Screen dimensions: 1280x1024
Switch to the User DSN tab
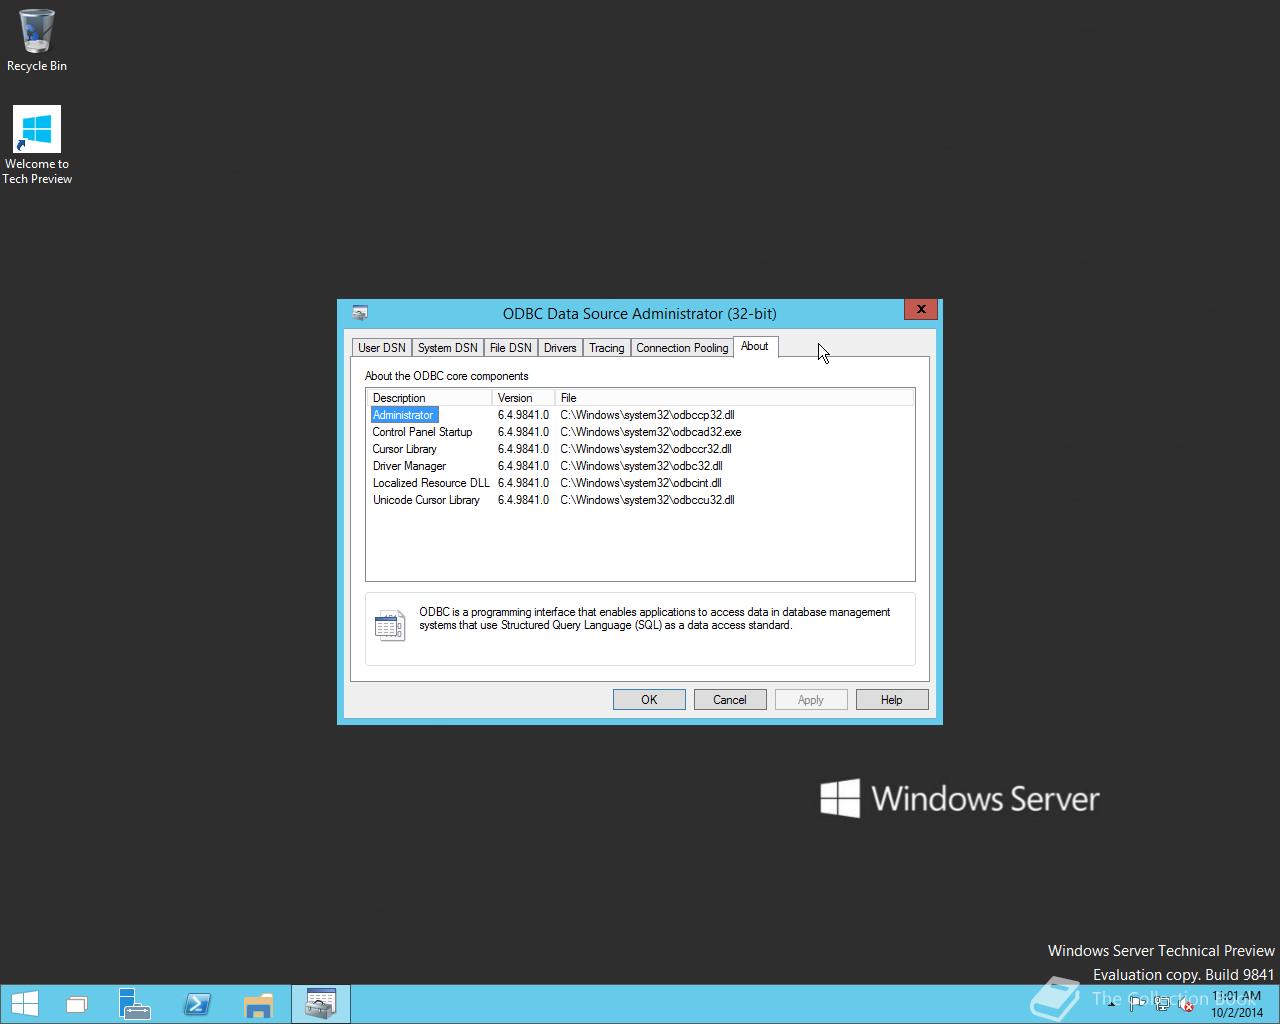[382, 348]
